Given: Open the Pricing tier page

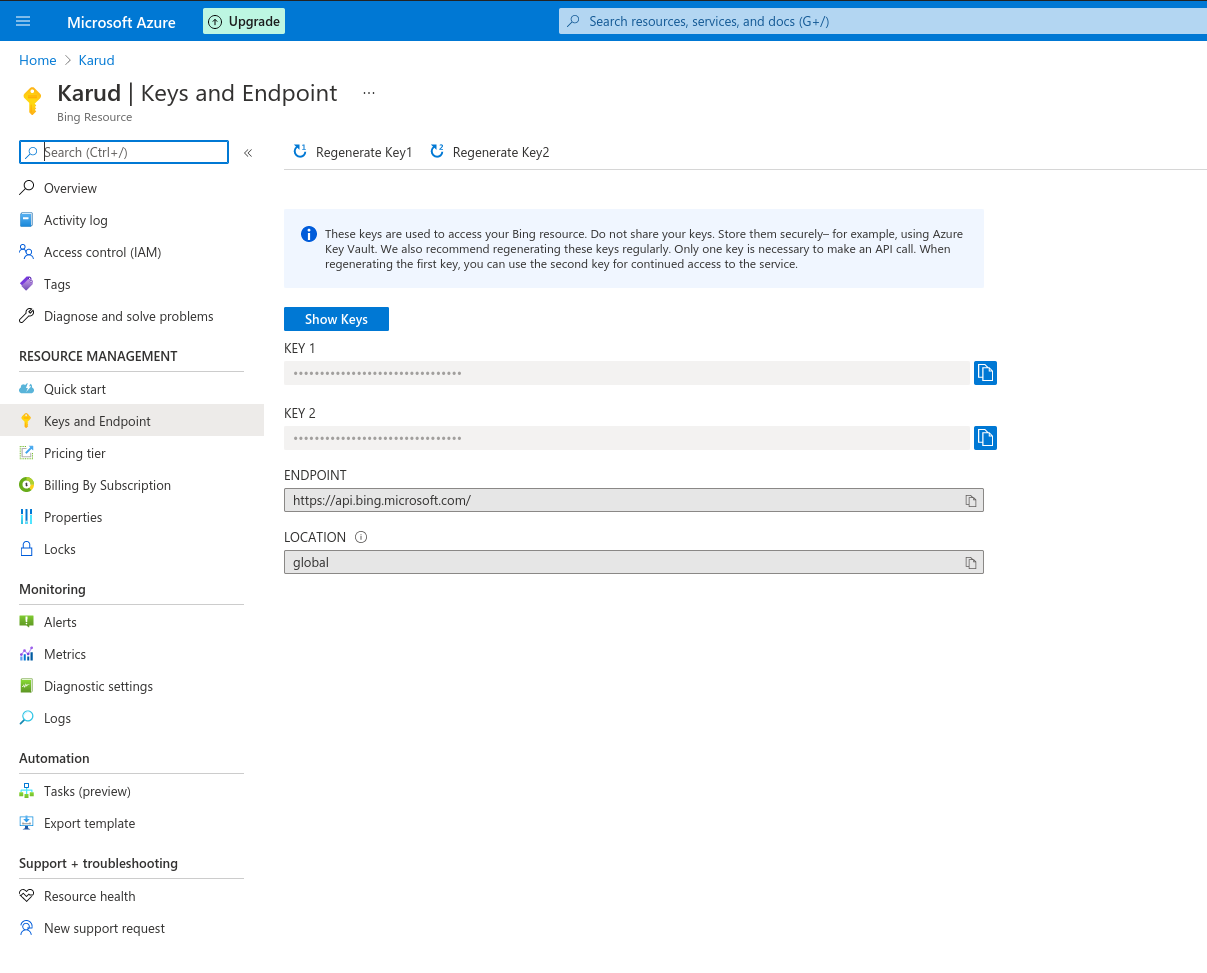Looking at the screenshot, I should tap(74, 453).
